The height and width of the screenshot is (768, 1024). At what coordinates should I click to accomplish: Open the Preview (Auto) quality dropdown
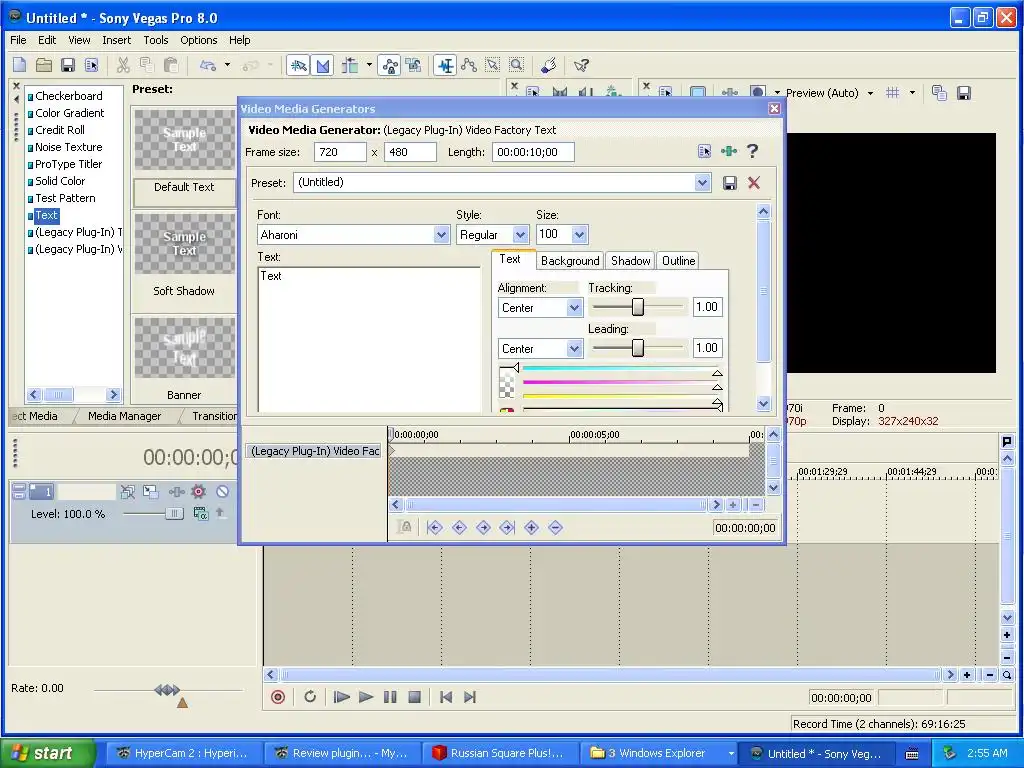click(x=871, y=93)
